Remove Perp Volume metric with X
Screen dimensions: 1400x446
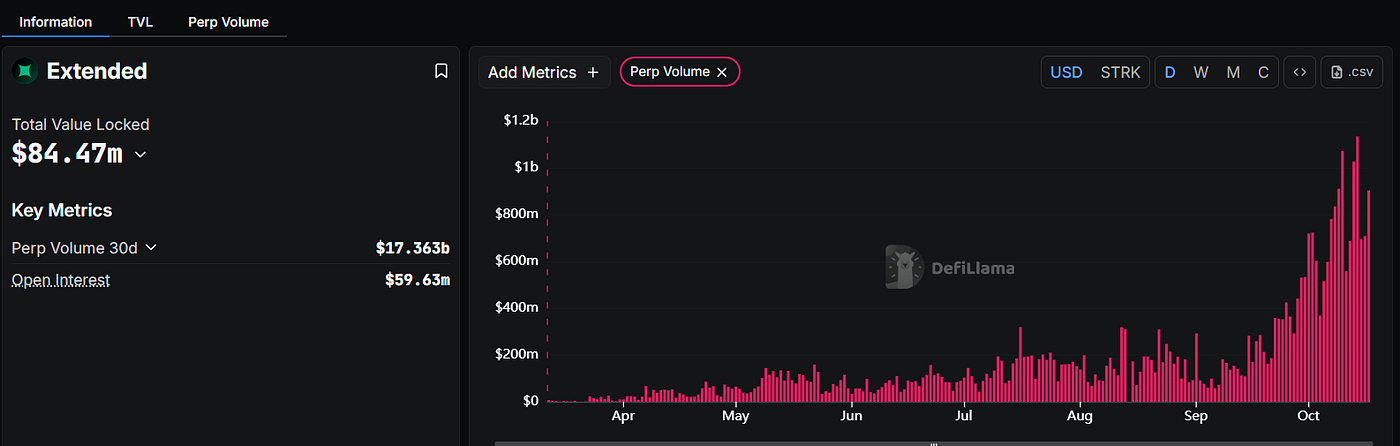[721, 72]
